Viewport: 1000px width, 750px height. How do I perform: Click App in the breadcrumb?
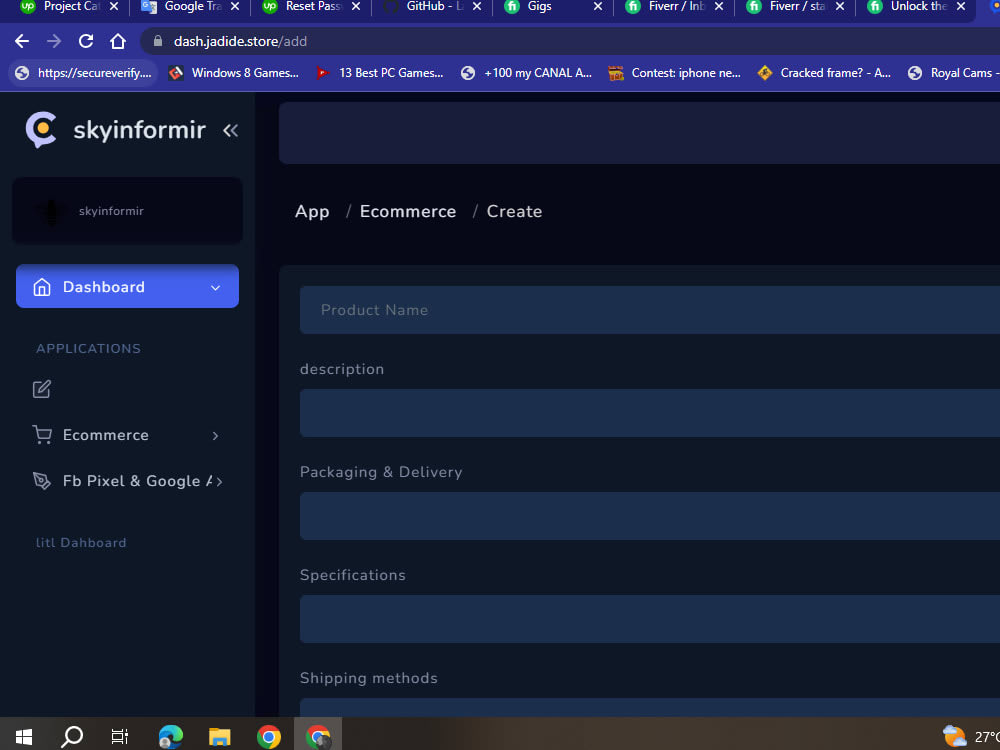coord(312,212)
